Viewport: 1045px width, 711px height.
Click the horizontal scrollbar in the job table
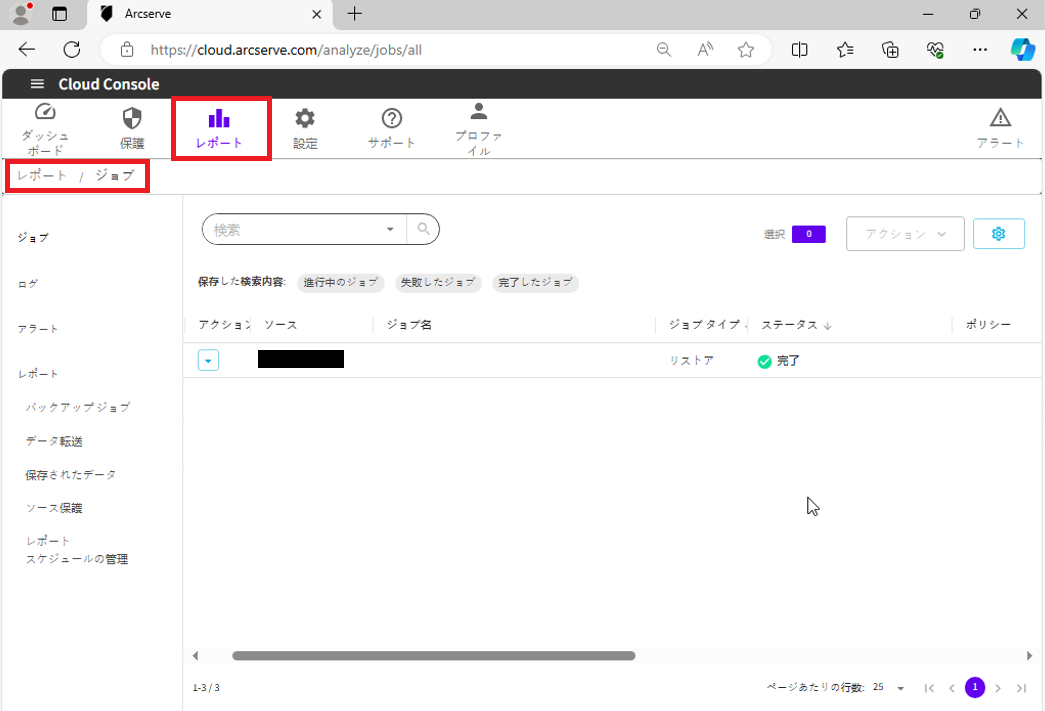point(433,656)
